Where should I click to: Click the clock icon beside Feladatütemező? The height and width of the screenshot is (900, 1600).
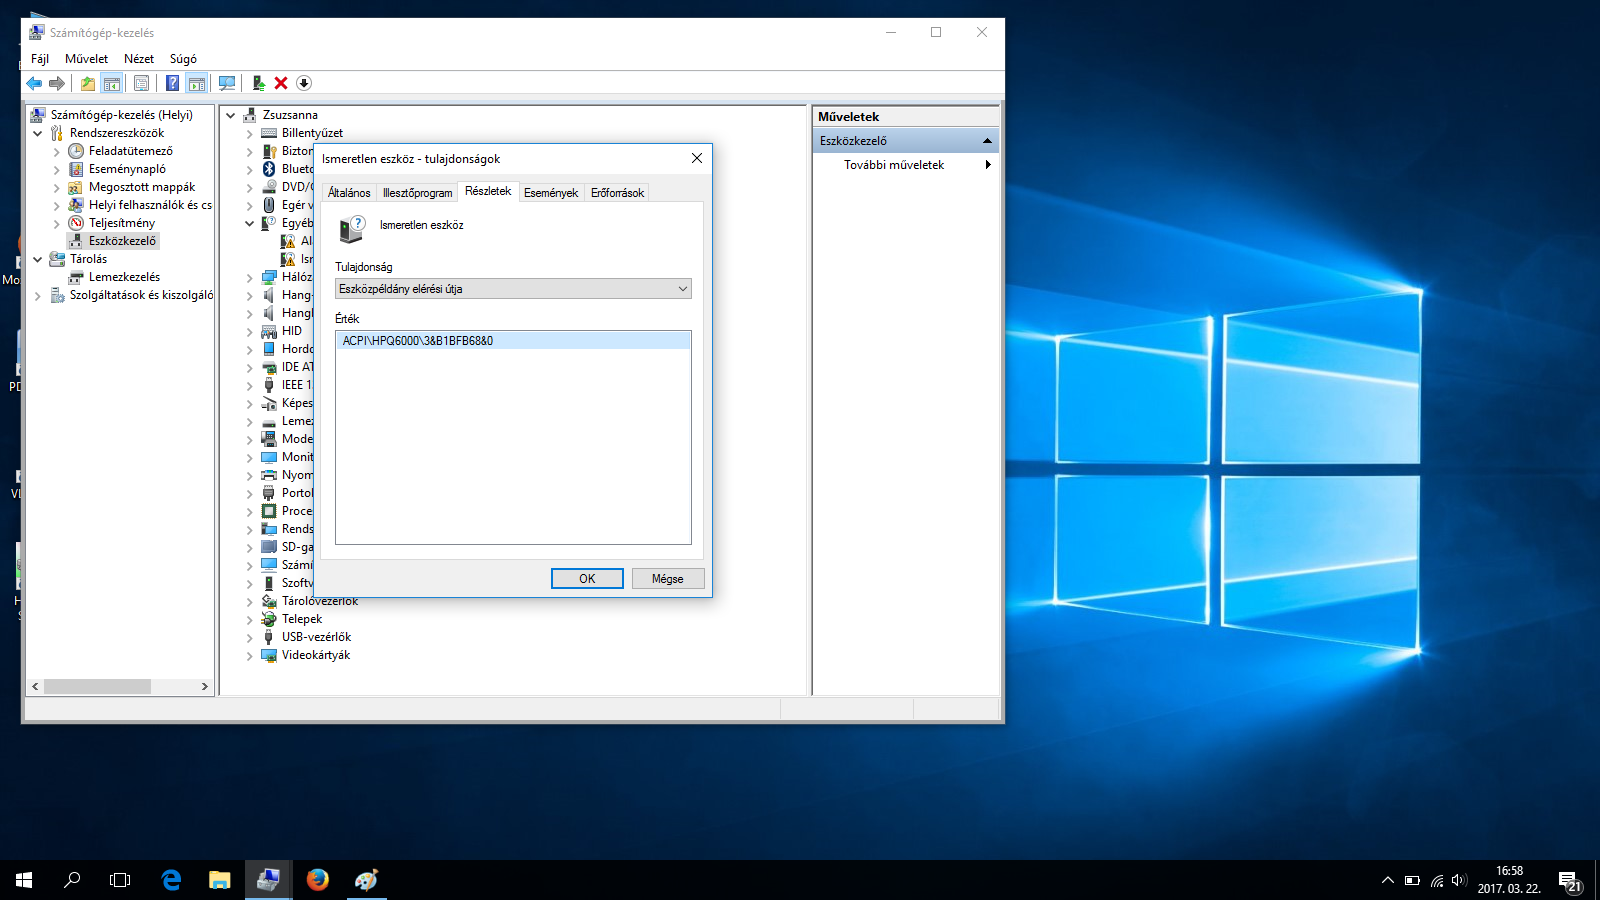(76, 151)
